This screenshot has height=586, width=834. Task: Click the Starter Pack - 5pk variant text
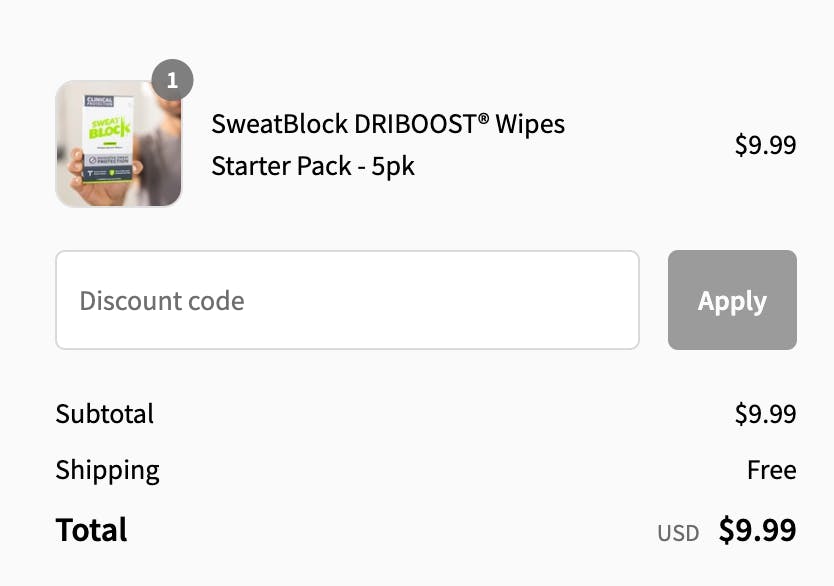point(313,166)
